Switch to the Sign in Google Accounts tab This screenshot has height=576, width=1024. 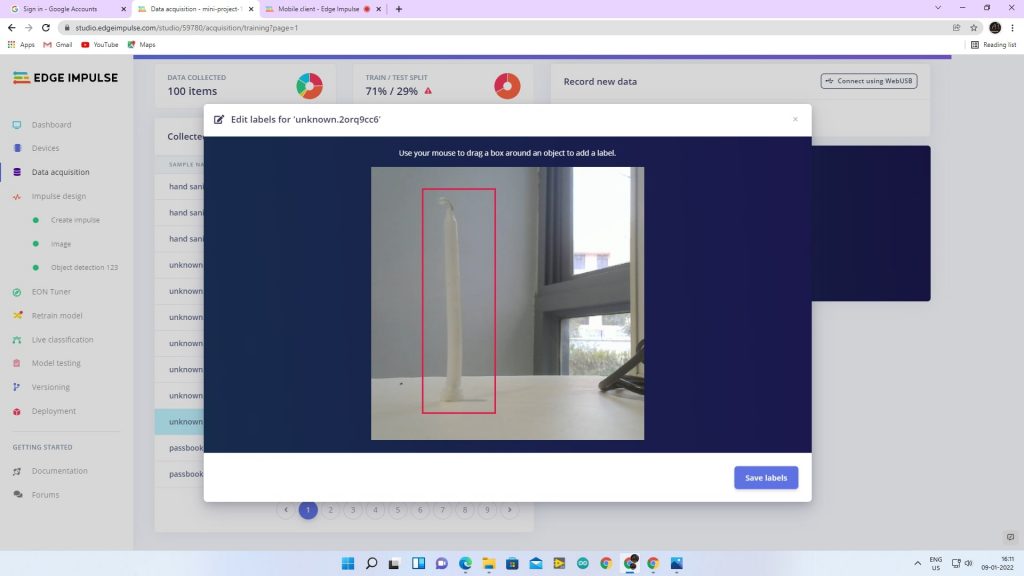coord(60,9)
